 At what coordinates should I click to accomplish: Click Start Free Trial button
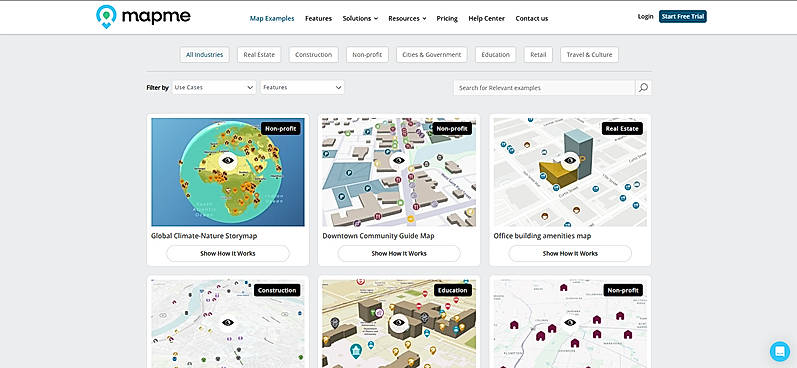click(683, 16)
